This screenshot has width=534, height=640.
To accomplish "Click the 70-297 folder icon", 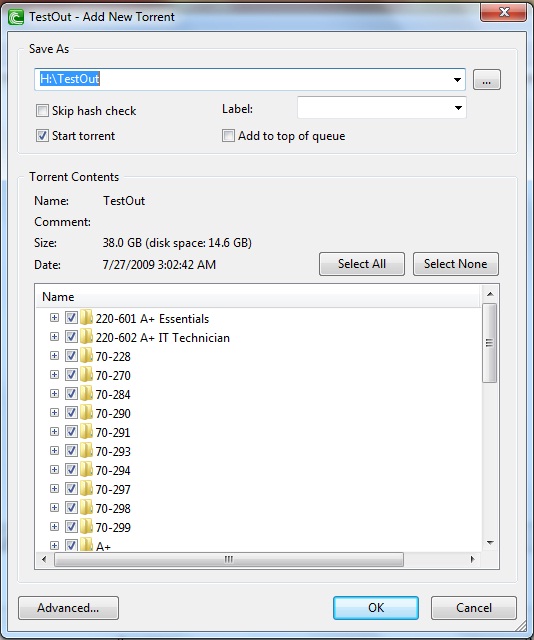I will click(86, 489).
